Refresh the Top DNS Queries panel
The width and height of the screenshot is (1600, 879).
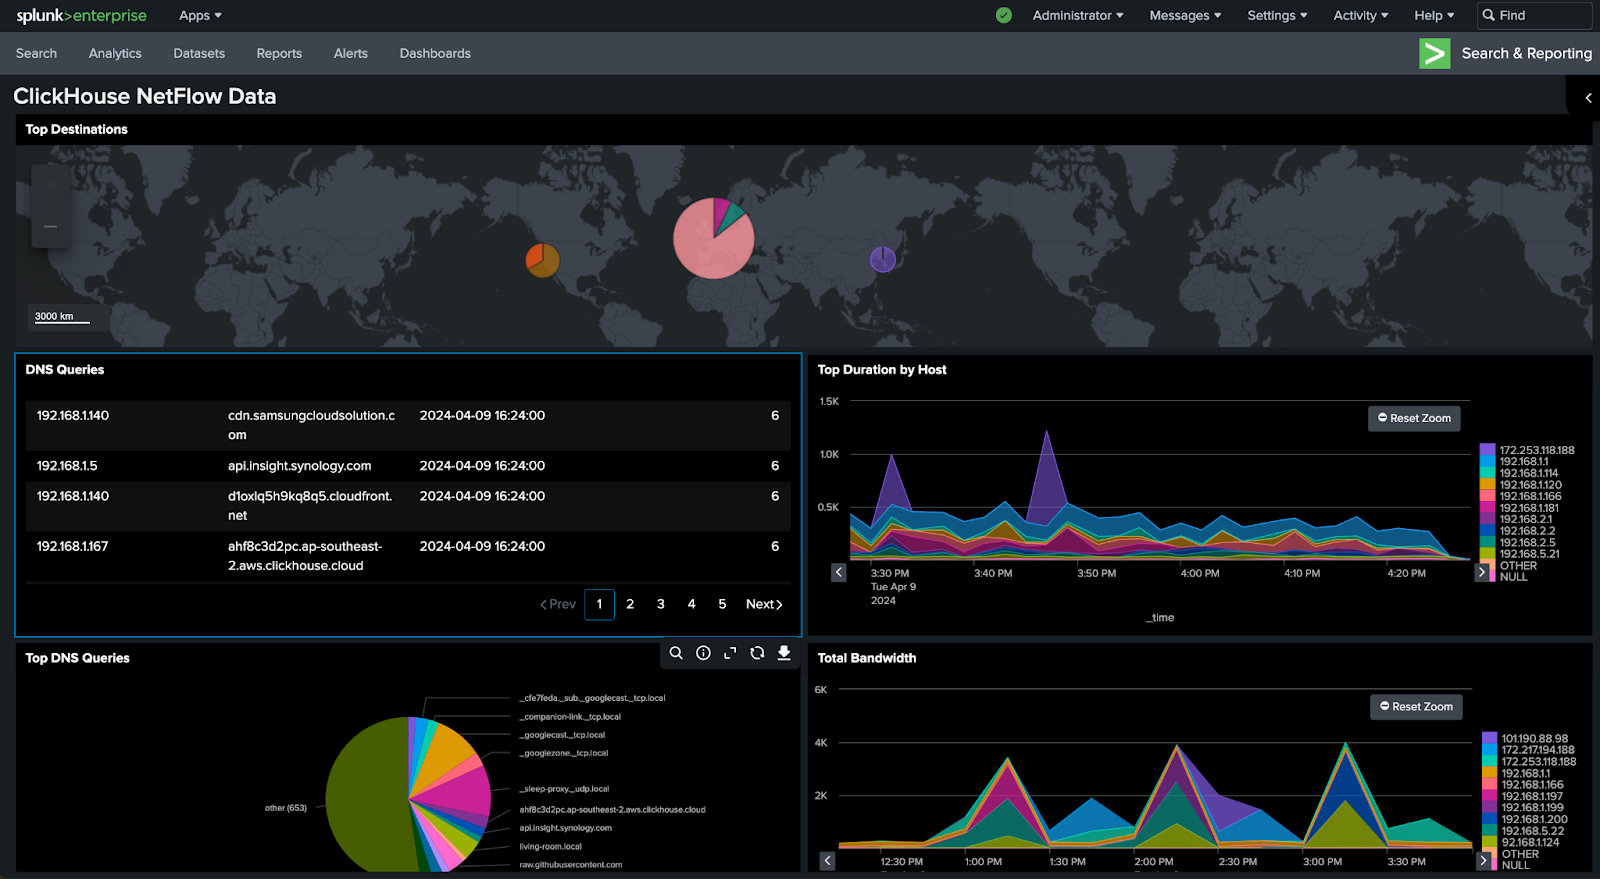pos(757,653)
